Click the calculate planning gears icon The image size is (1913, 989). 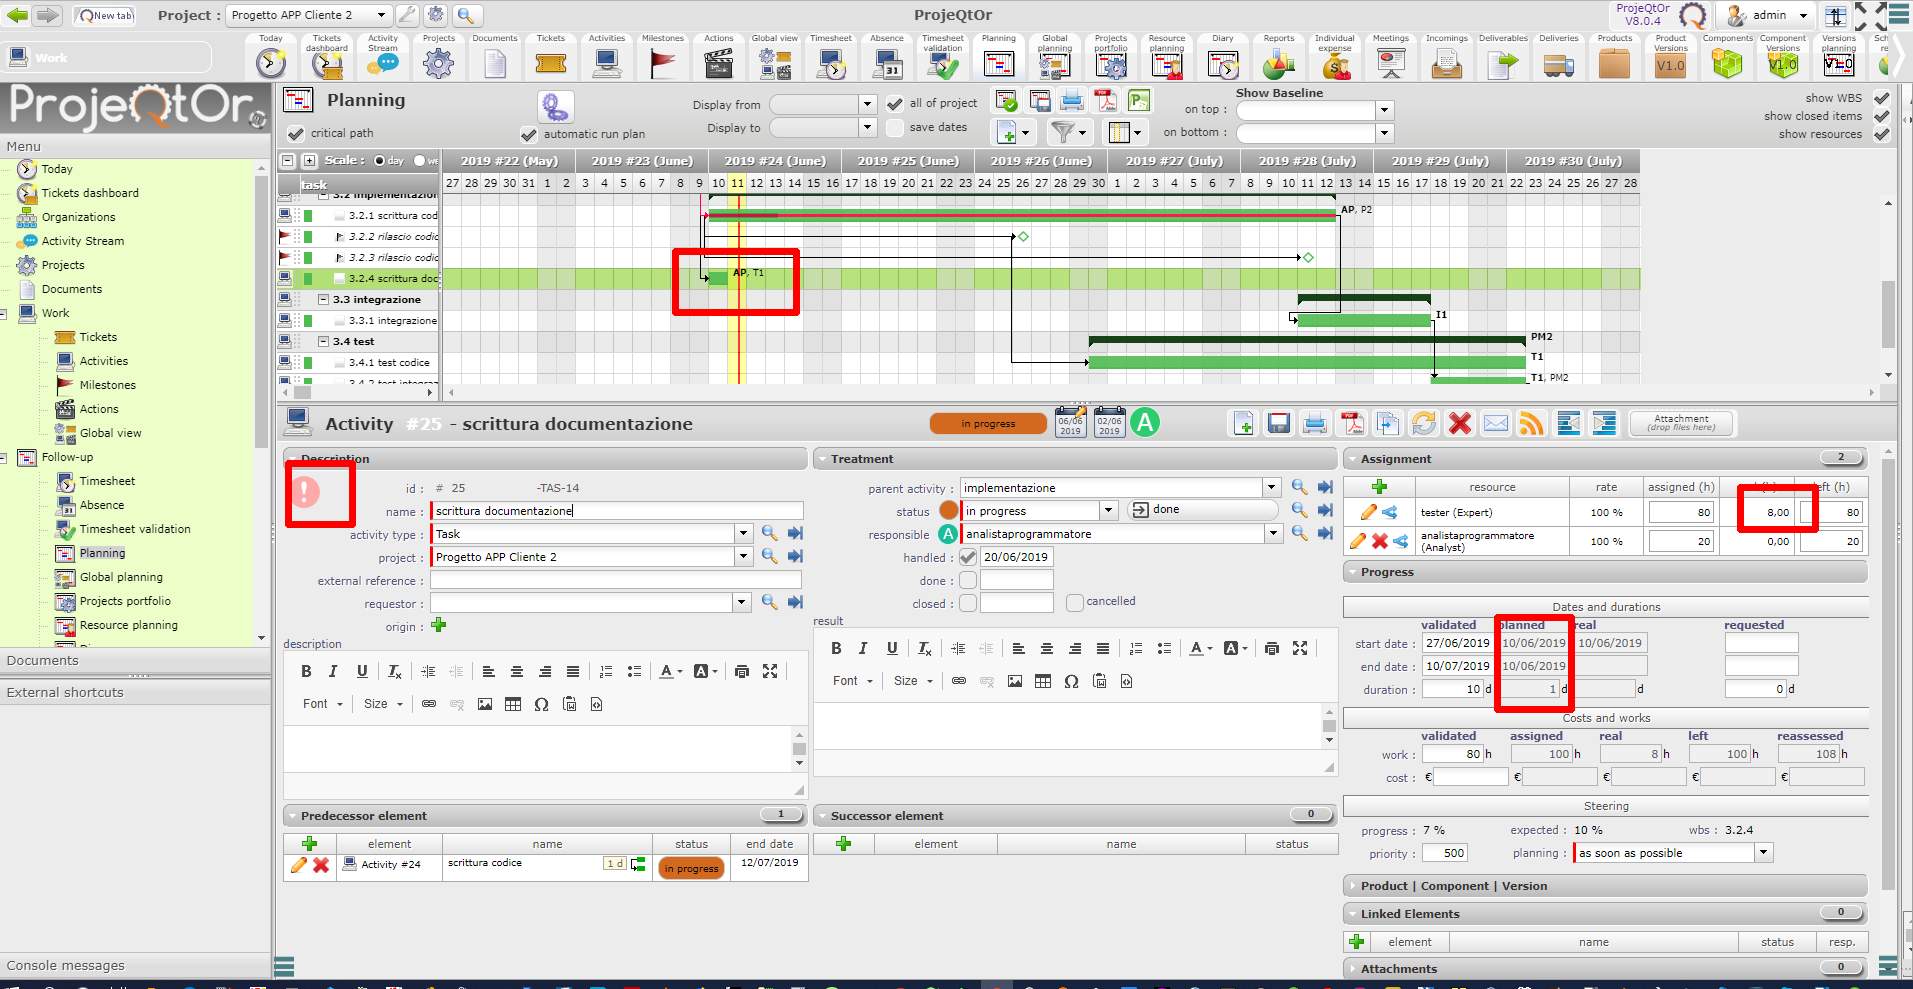click(x=555, y=107)
